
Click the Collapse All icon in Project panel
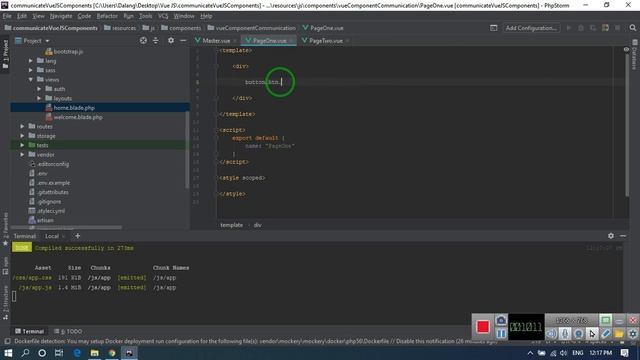tap(156, 40)
